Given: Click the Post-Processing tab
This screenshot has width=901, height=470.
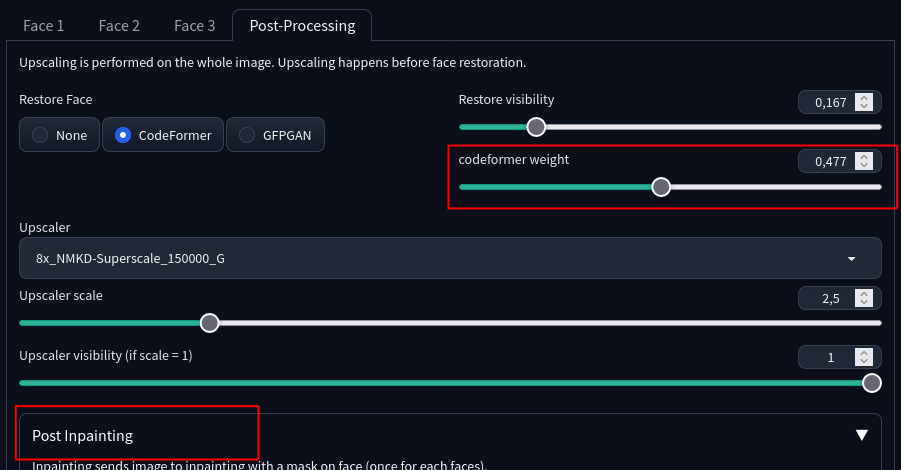Looking at the screenshot, I should [302, 26].
